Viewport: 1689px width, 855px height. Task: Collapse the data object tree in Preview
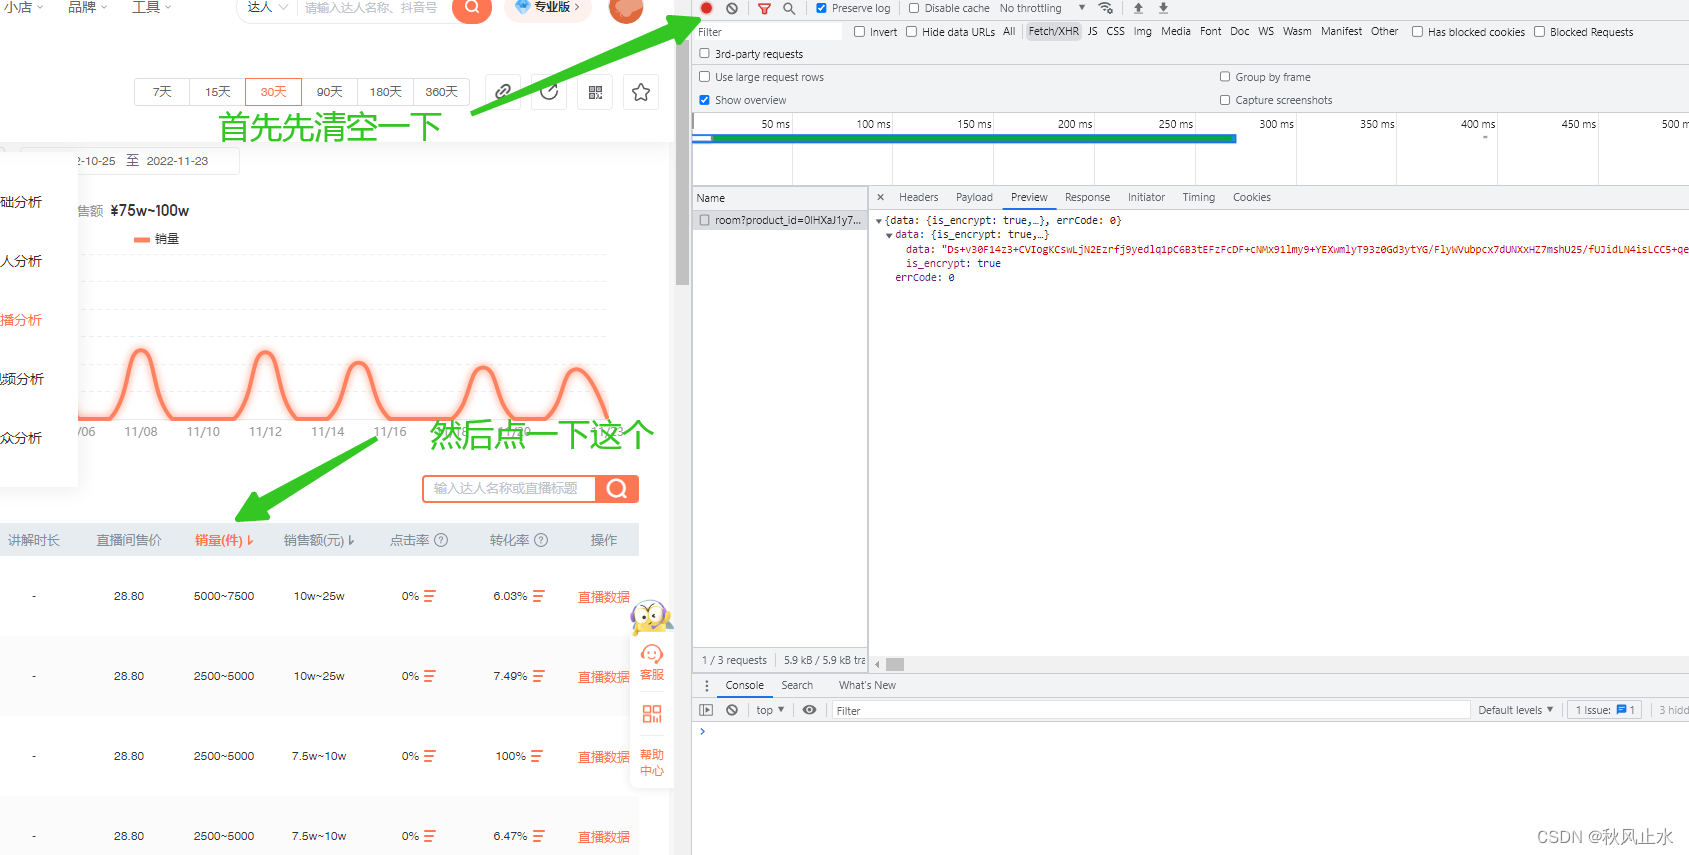[x=889, y=235]
